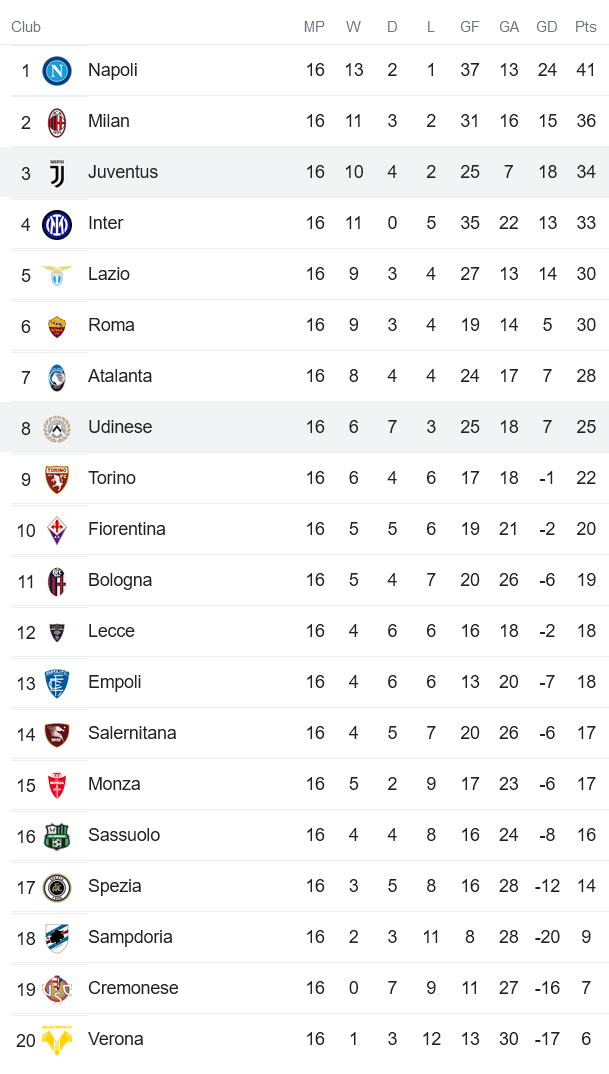Click the Juventus club logo

[57, 173]
